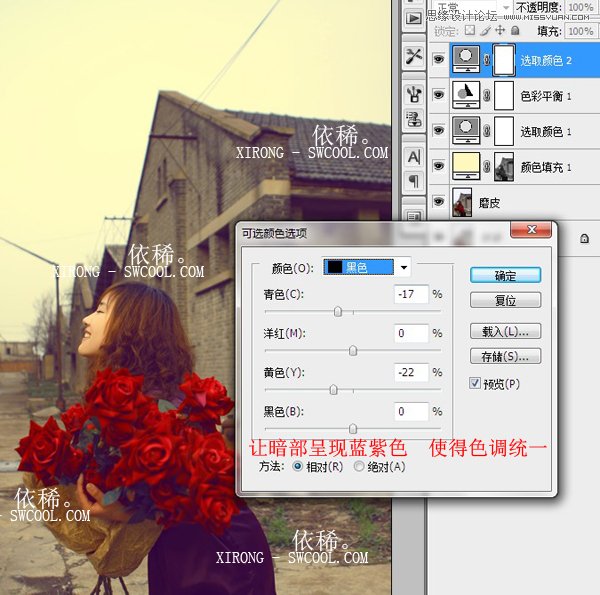The image size is (600, 595).
Task: Click the 黑色(B) value field
Action: point(411,411)
